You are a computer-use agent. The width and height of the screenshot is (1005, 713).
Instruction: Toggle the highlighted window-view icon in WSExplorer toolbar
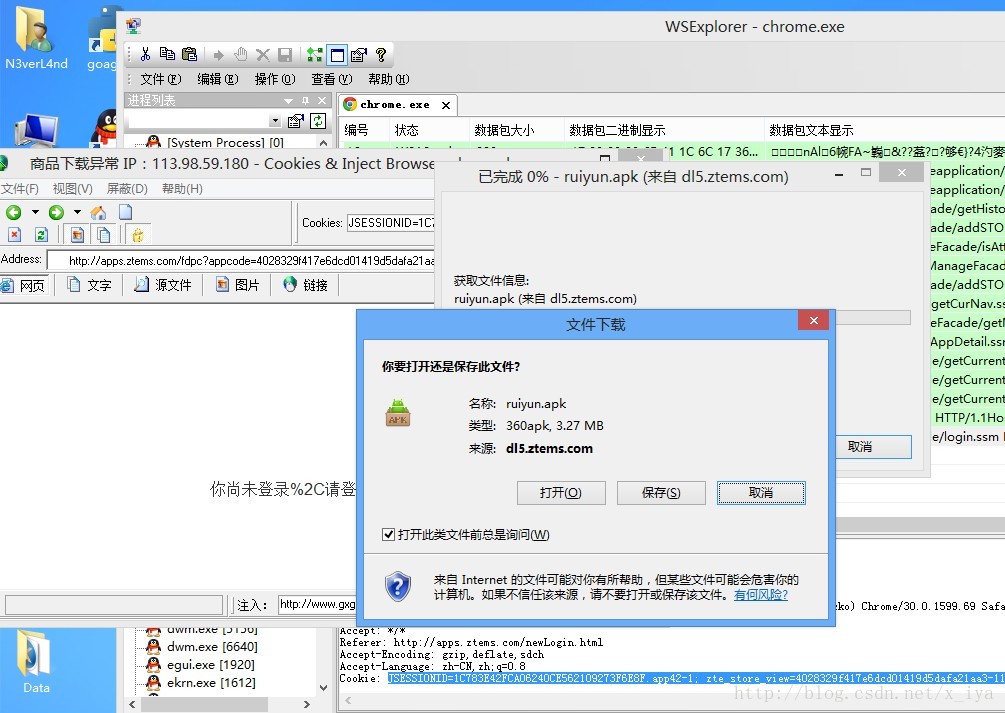point(337,55)
